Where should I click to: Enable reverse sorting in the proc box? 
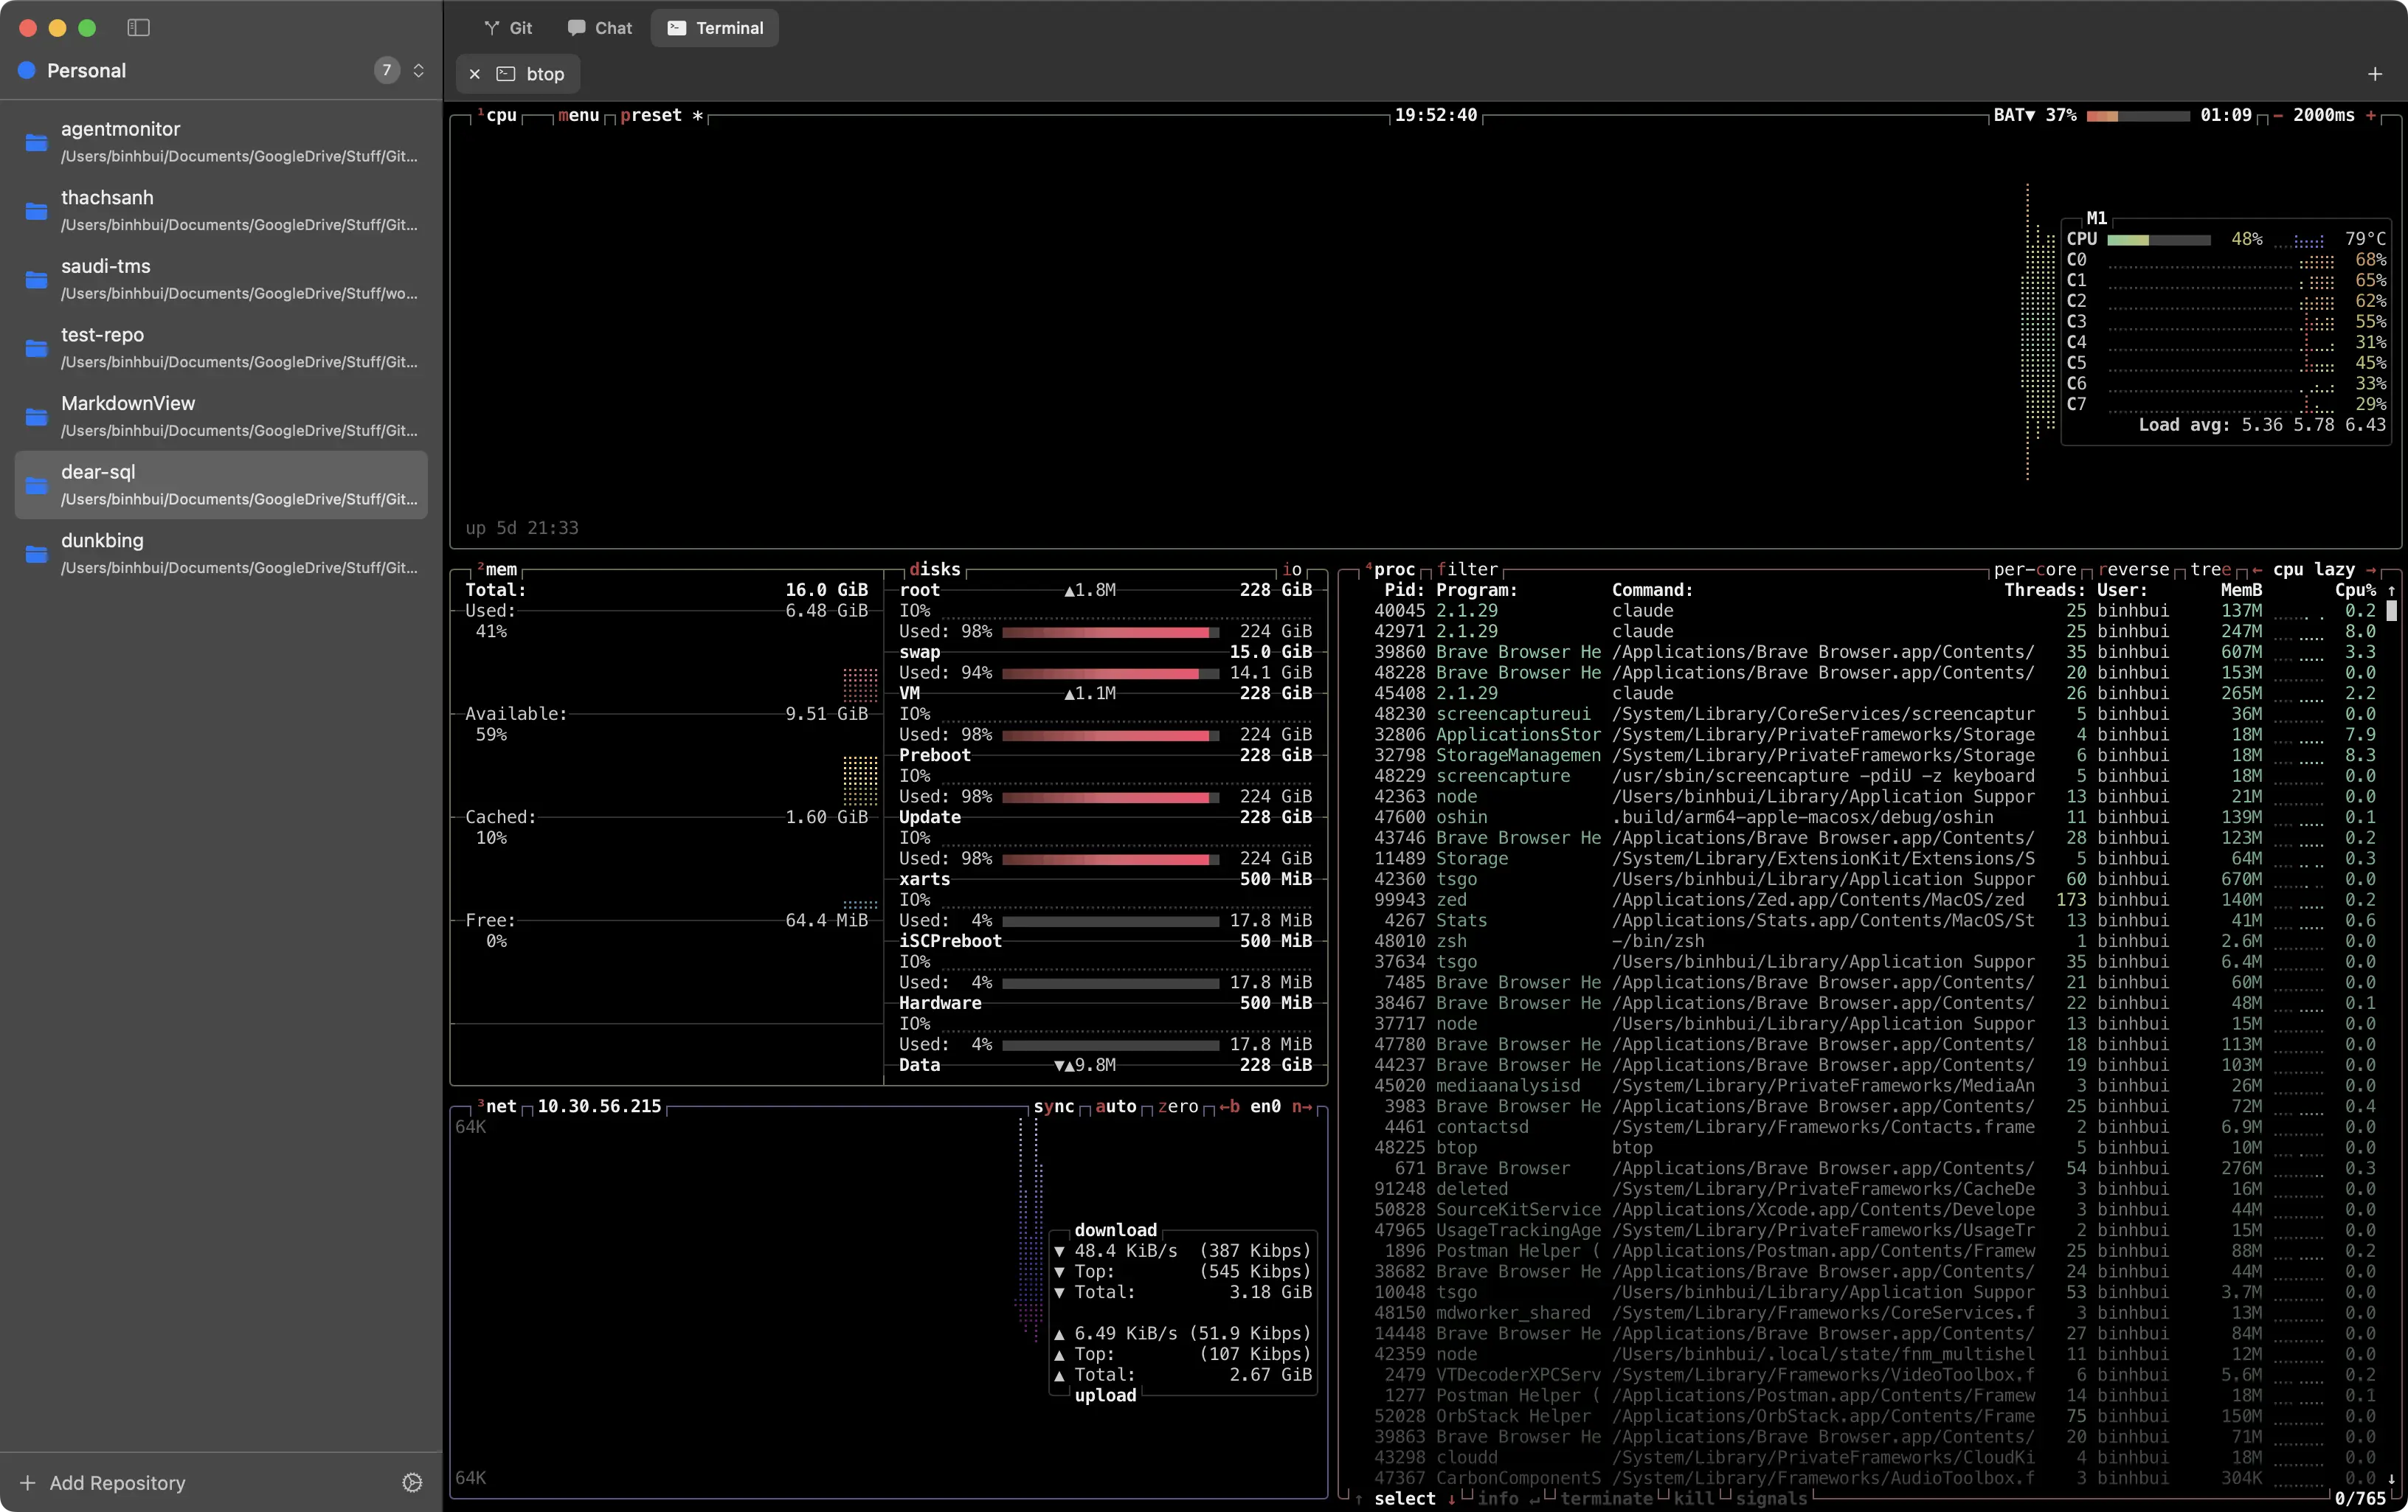click(2136, 569)
